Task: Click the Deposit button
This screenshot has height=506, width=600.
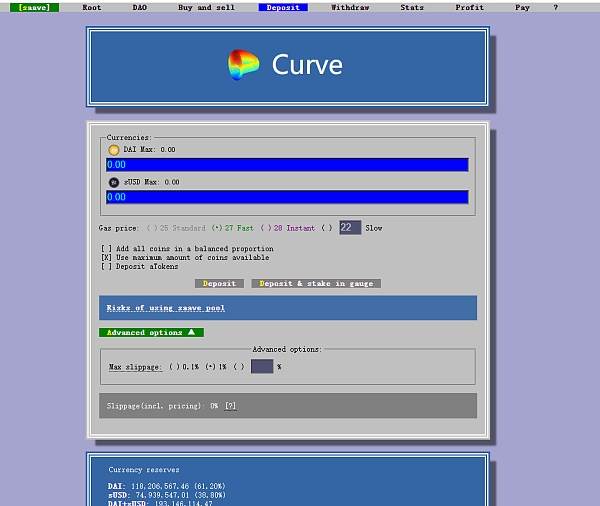Action: (x=219, y=284)
